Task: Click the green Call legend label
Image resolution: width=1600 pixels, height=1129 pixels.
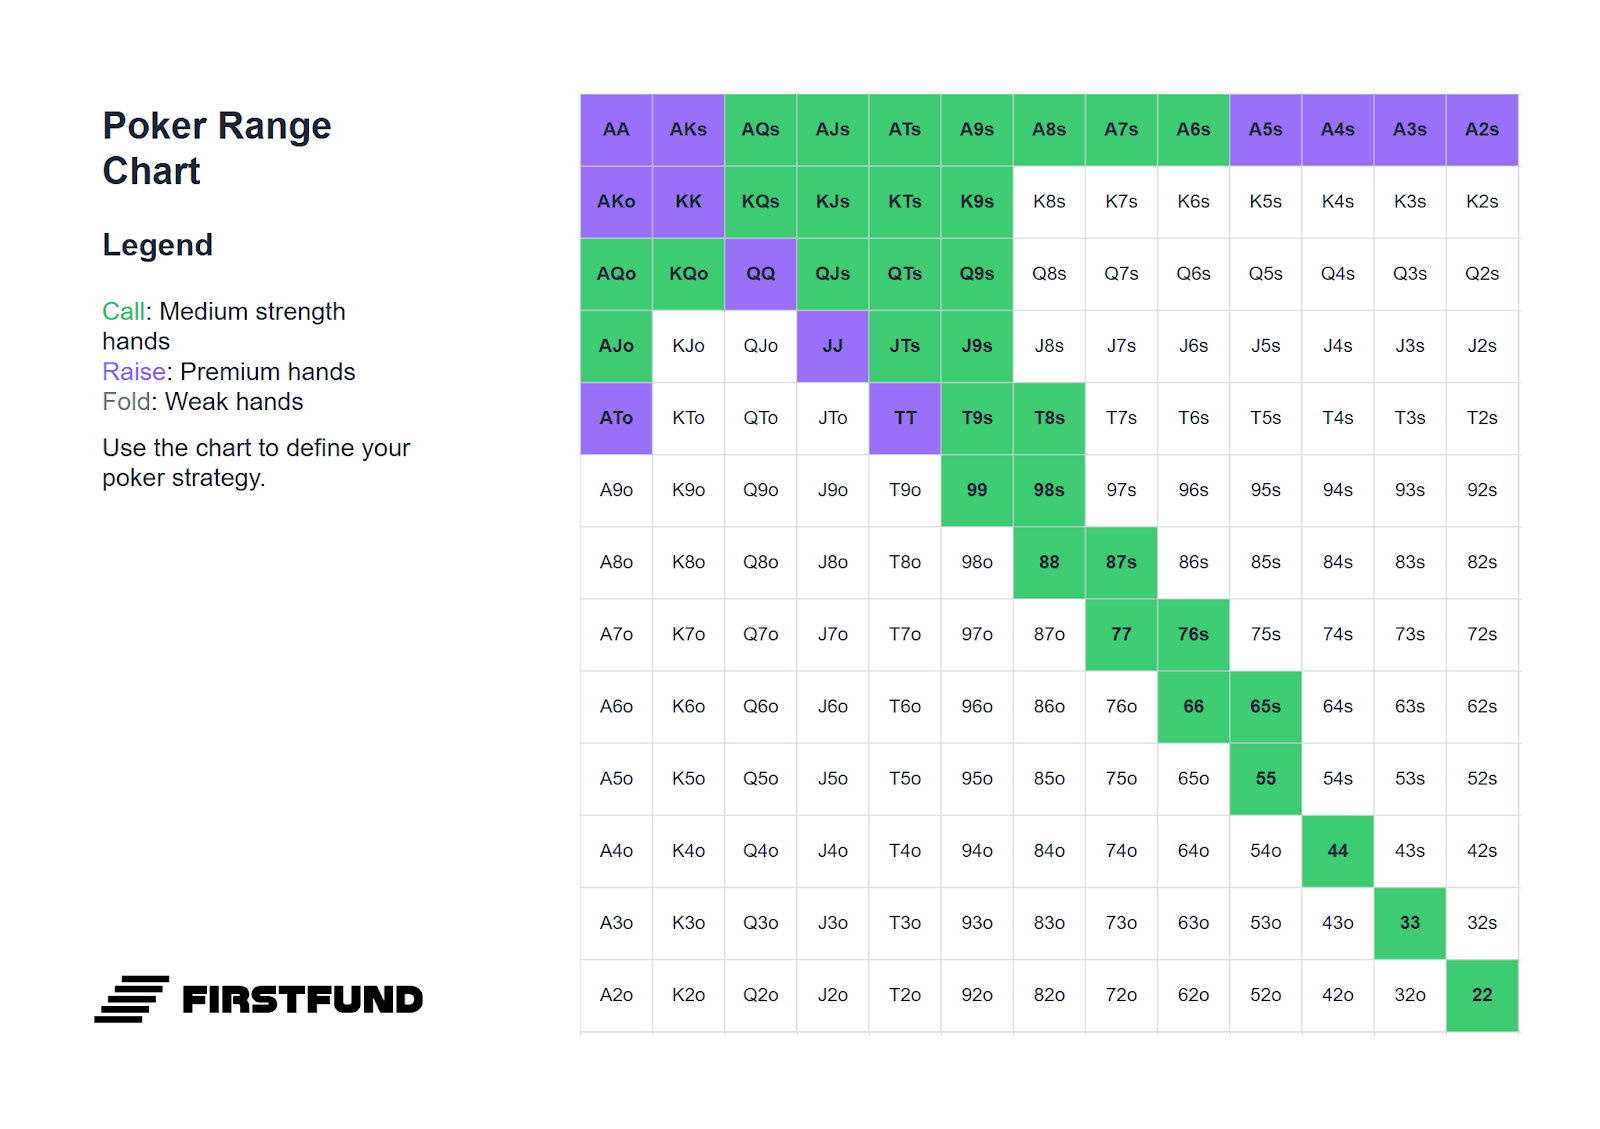Action: point(124,312)
